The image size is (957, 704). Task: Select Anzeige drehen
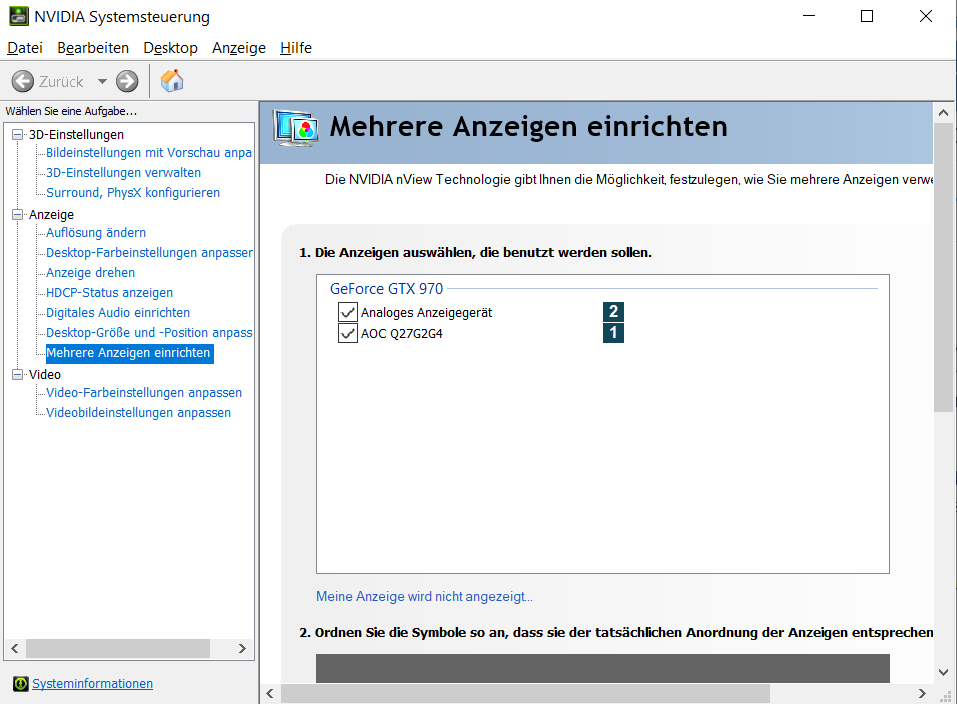click(x=90, y=272)
